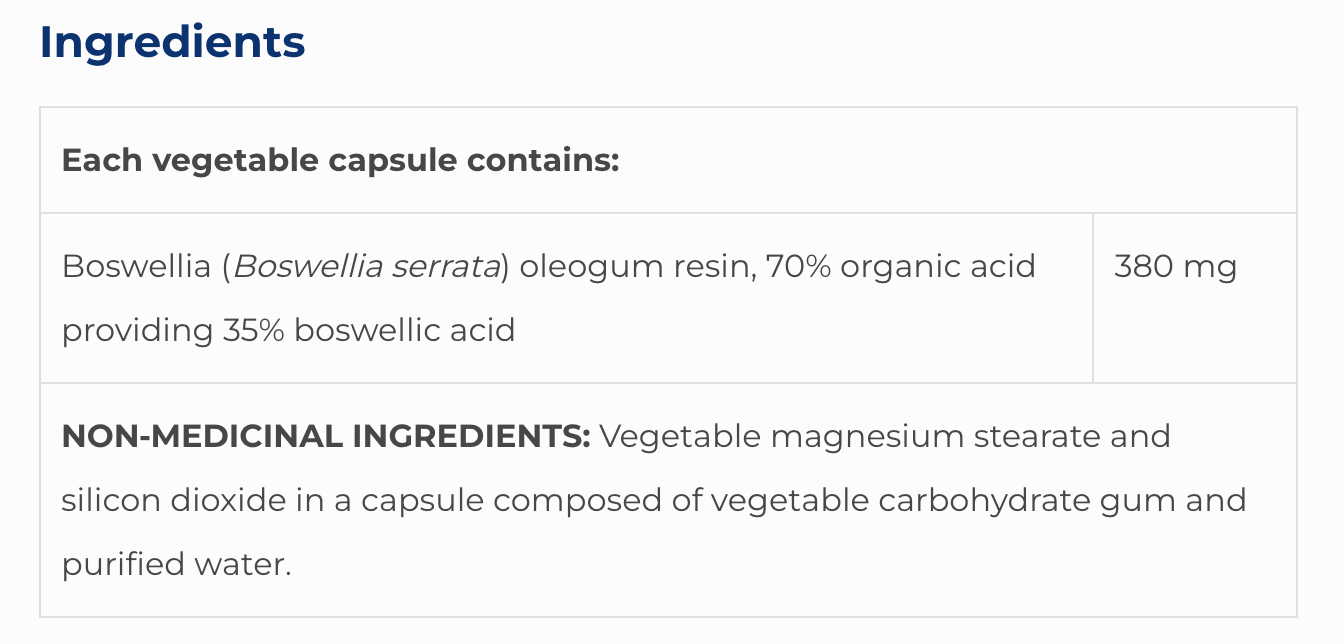Click the "purified water." text
This screenshot has width=1344, height=644.
pyautogui.click(x=176, y=564)
